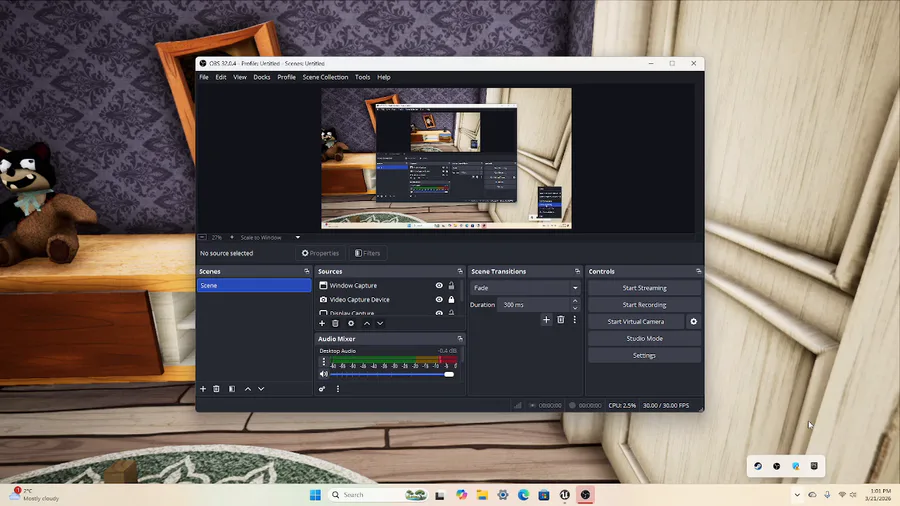Viewport: 900px width, 506px height.
Task: Add a new source with plus icon
Action: 322,323
